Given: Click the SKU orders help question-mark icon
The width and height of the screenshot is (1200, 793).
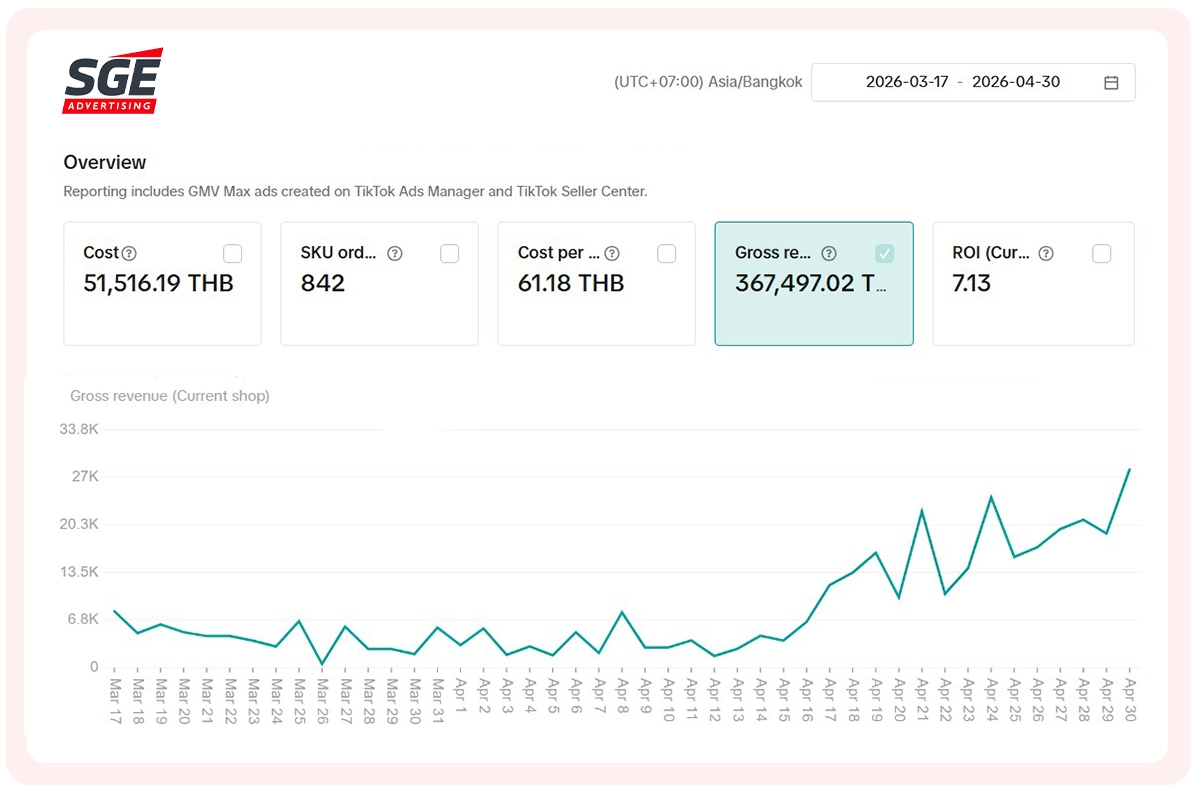Looking at the screenshot, I should click(395, 254).
